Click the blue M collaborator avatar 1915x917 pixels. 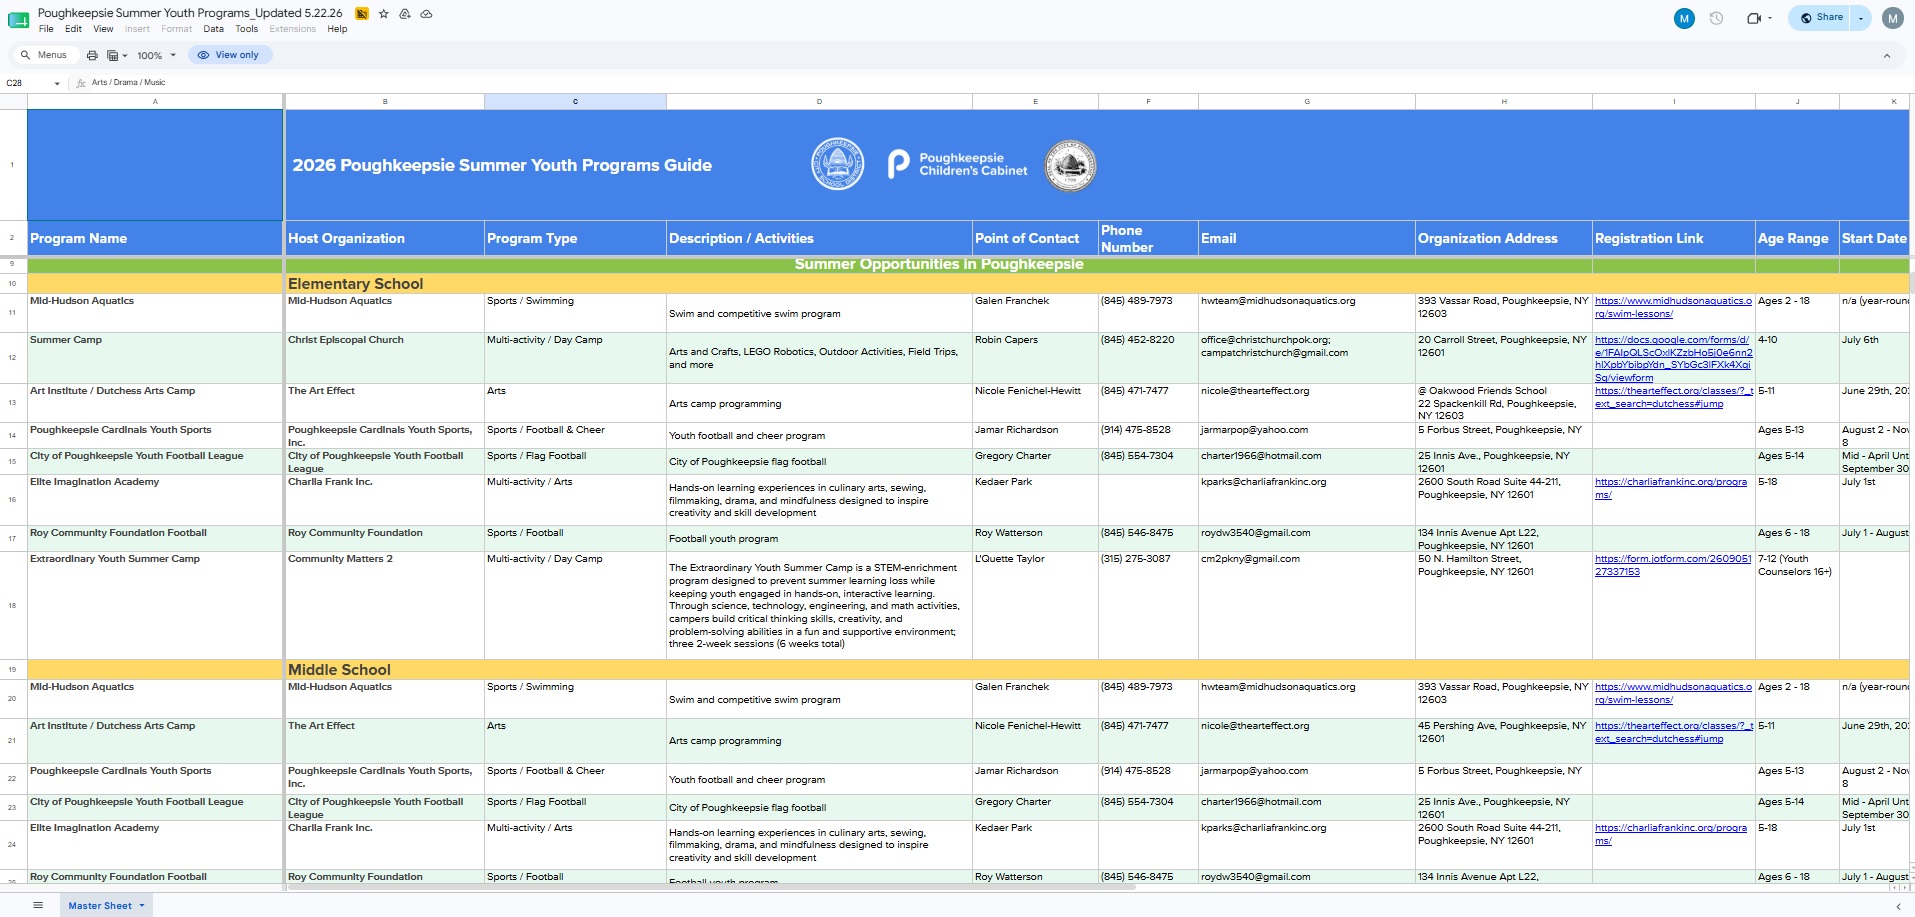point(1684,18)
